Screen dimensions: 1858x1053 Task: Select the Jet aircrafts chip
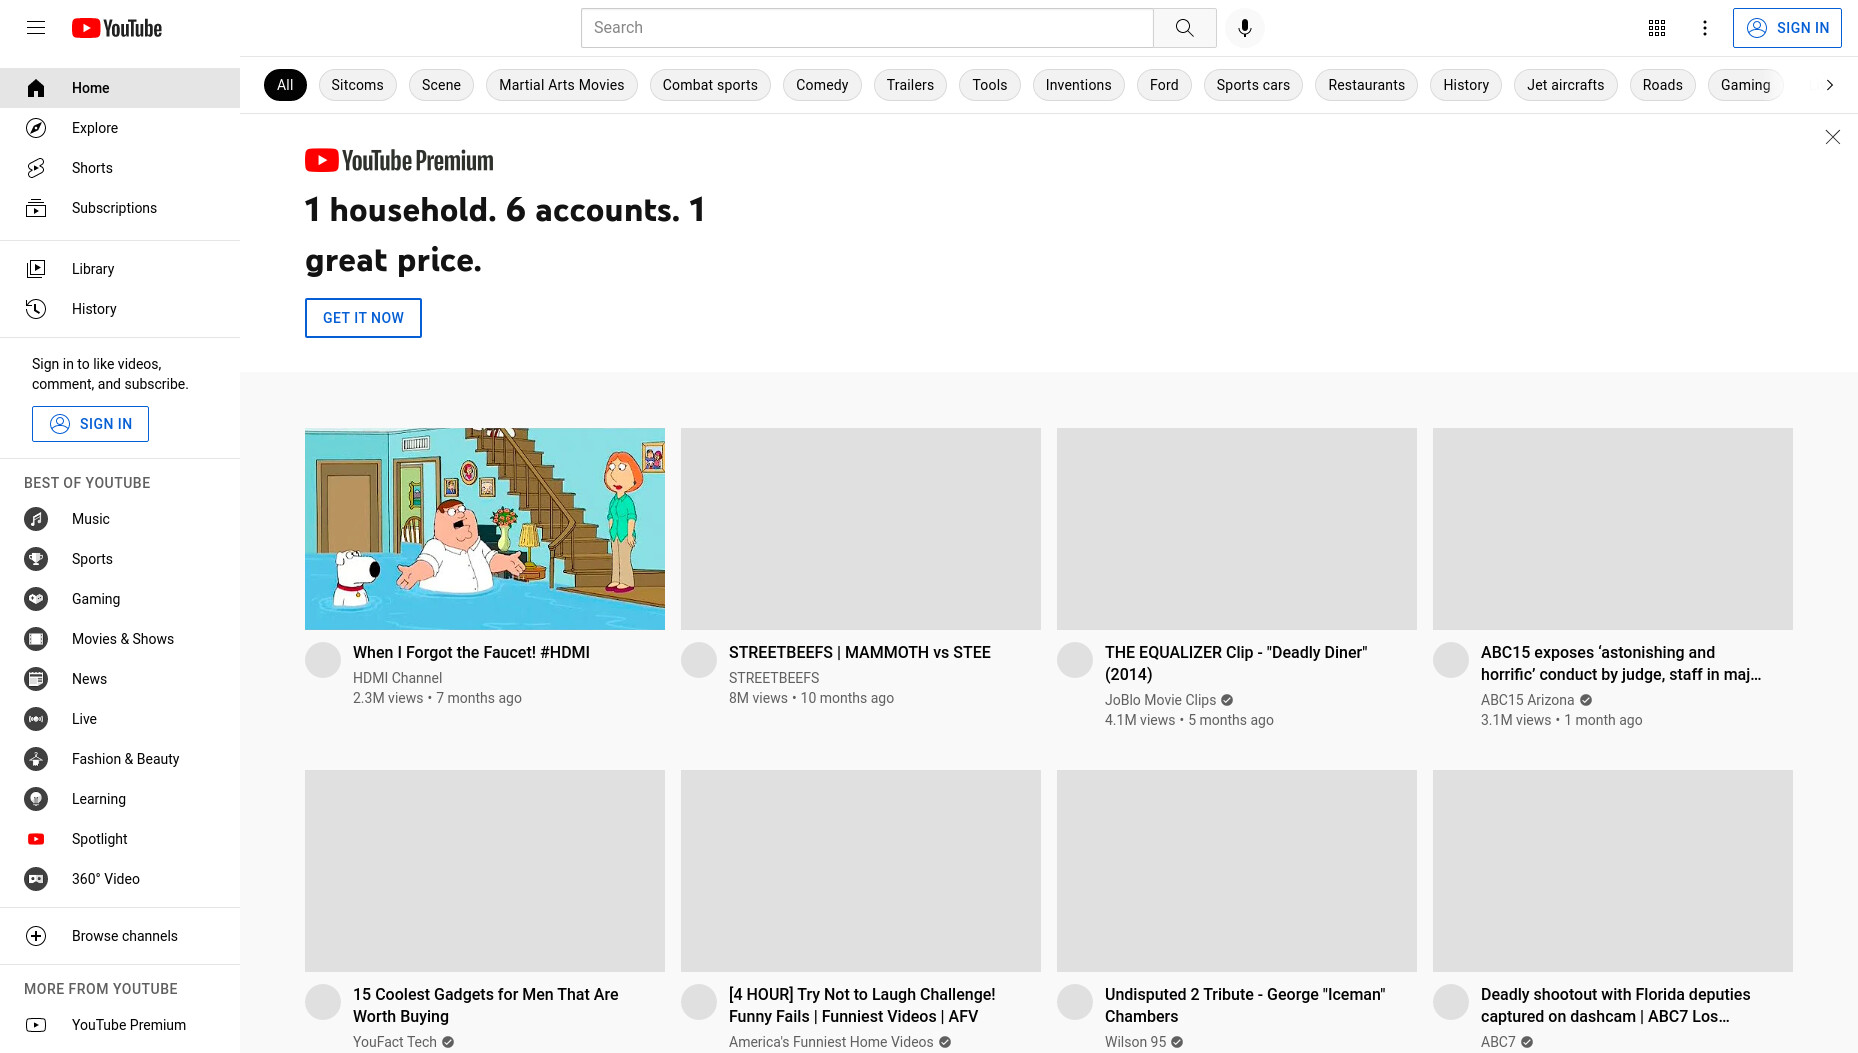coord(1565,85)
